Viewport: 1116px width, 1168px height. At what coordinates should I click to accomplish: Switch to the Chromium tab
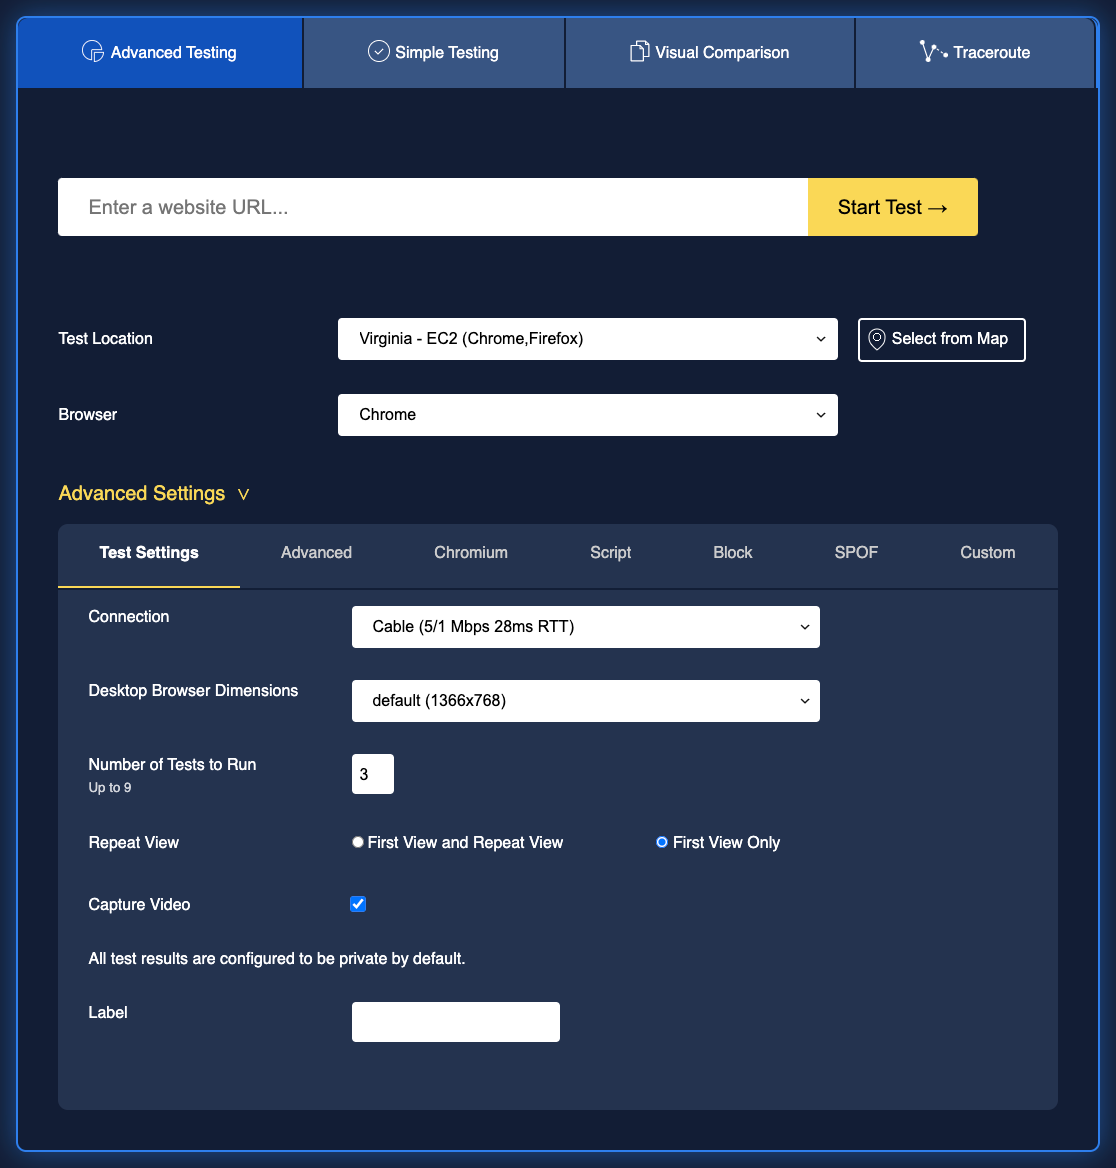click(x=470, y=552)
